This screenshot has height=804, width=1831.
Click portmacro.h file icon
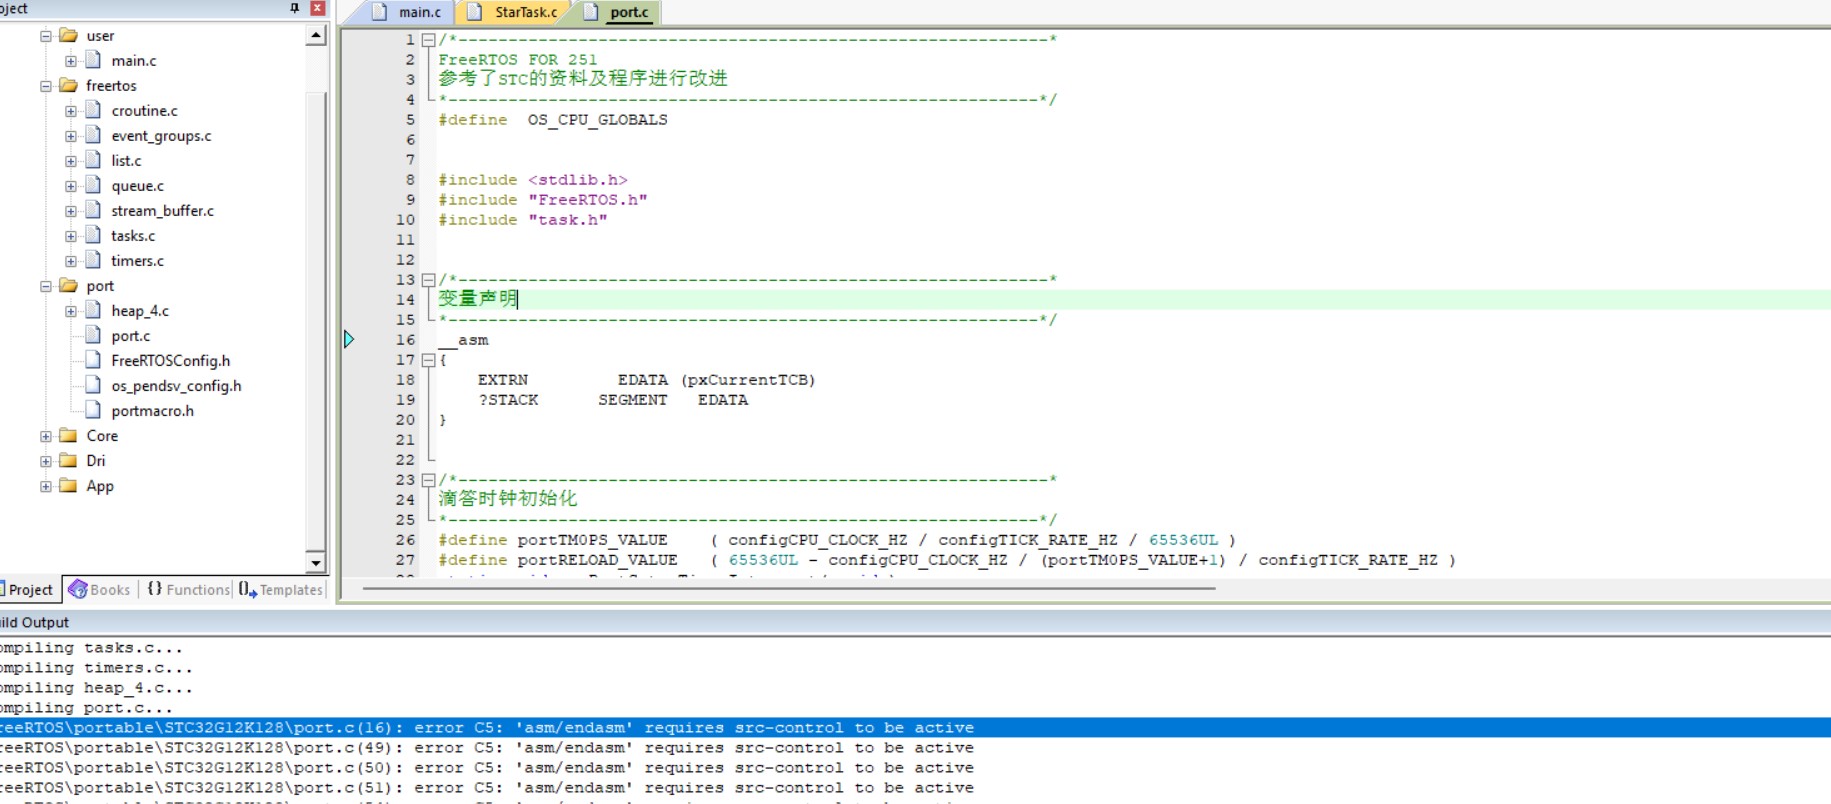[x=93, y=410]
